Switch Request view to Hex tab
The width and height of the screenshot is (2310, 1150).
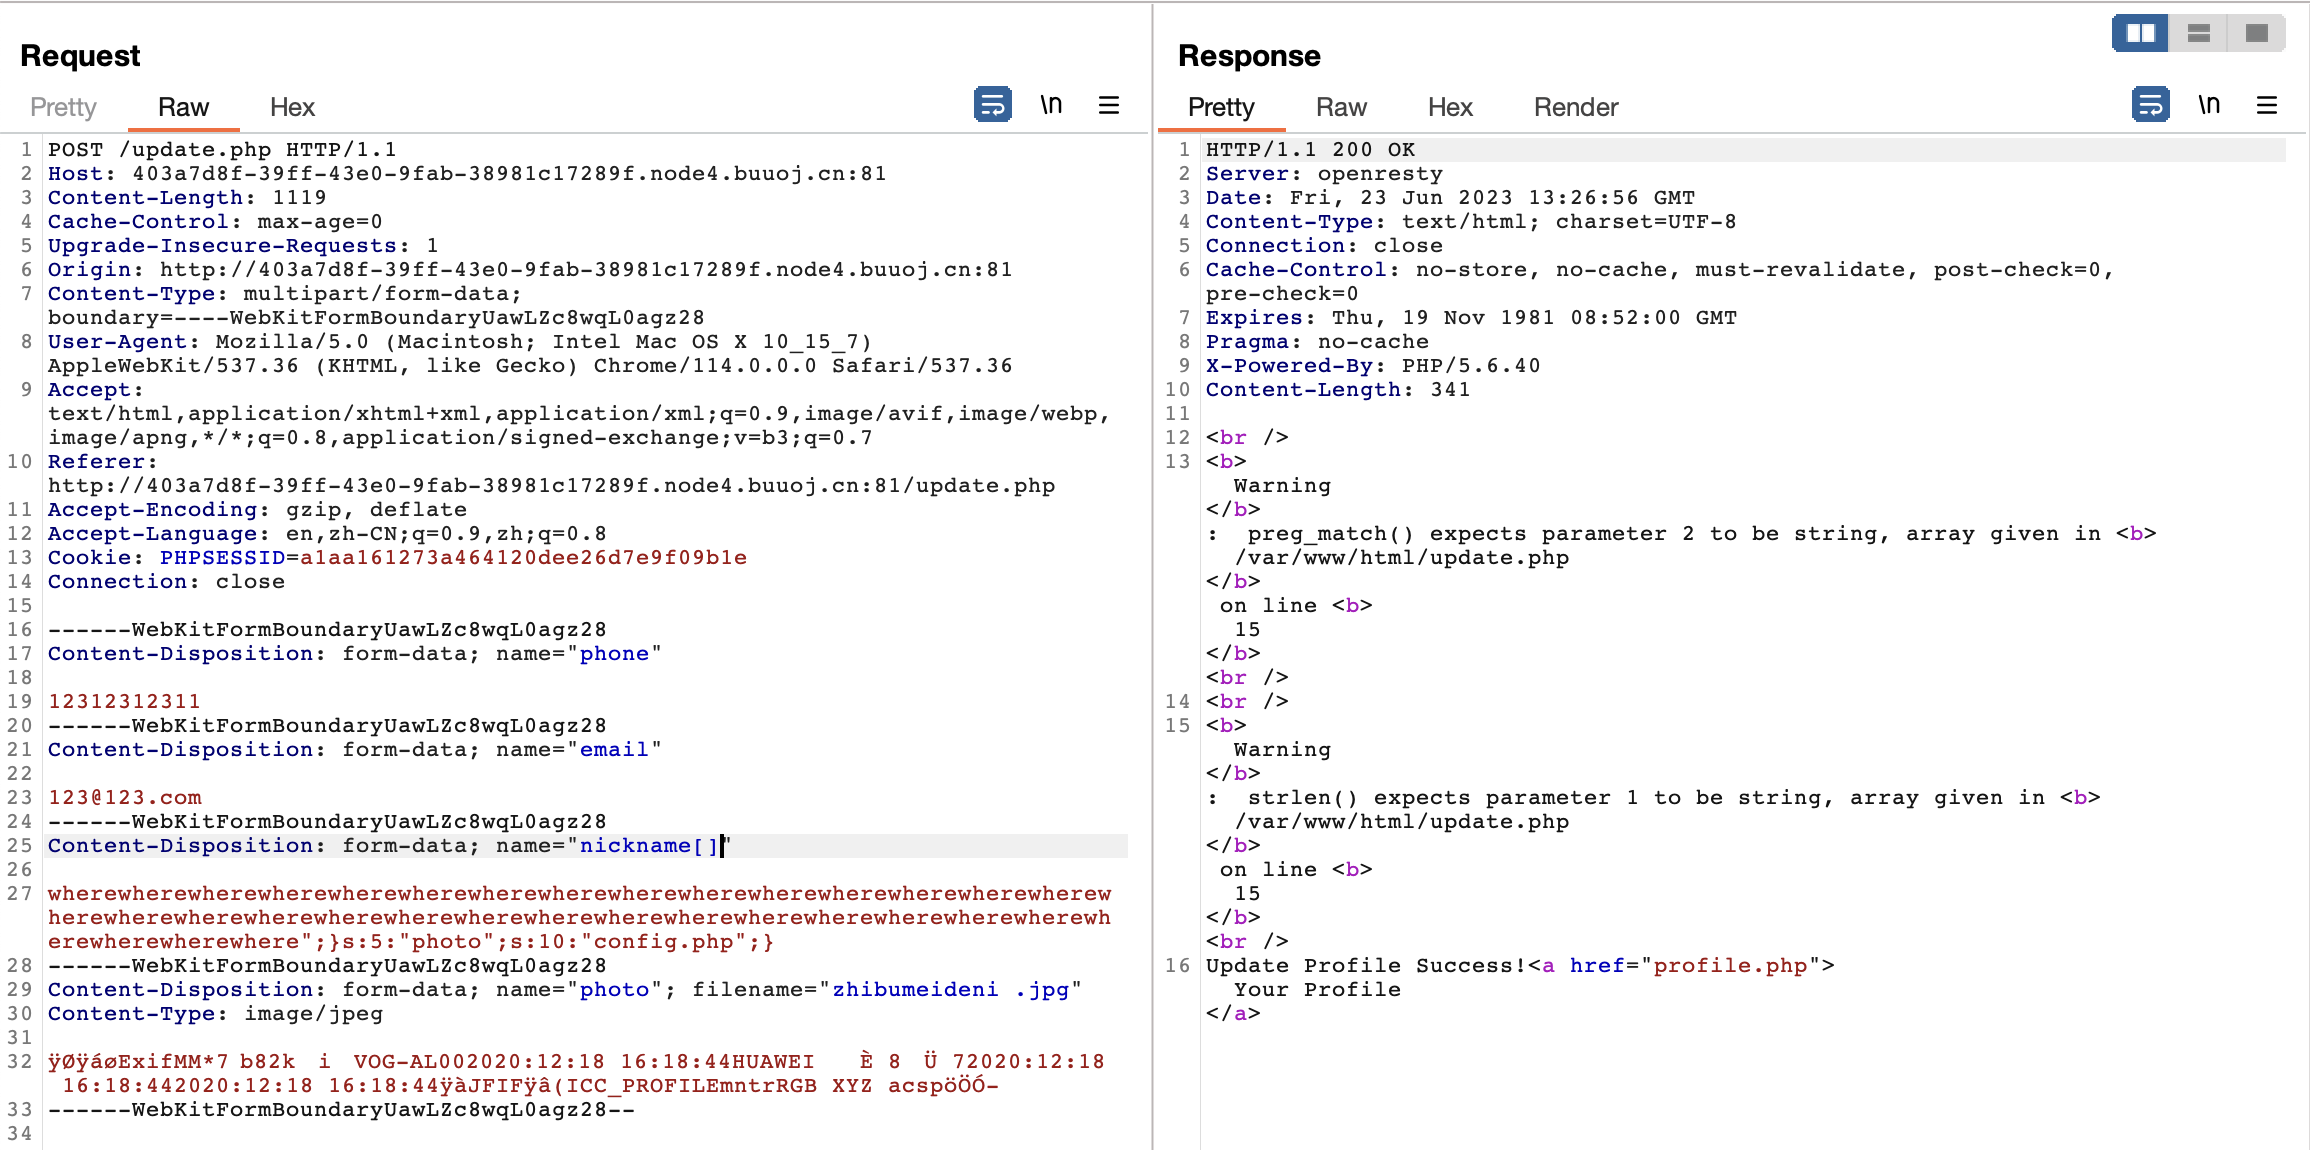pyautogui.click(x=292, y=107)
